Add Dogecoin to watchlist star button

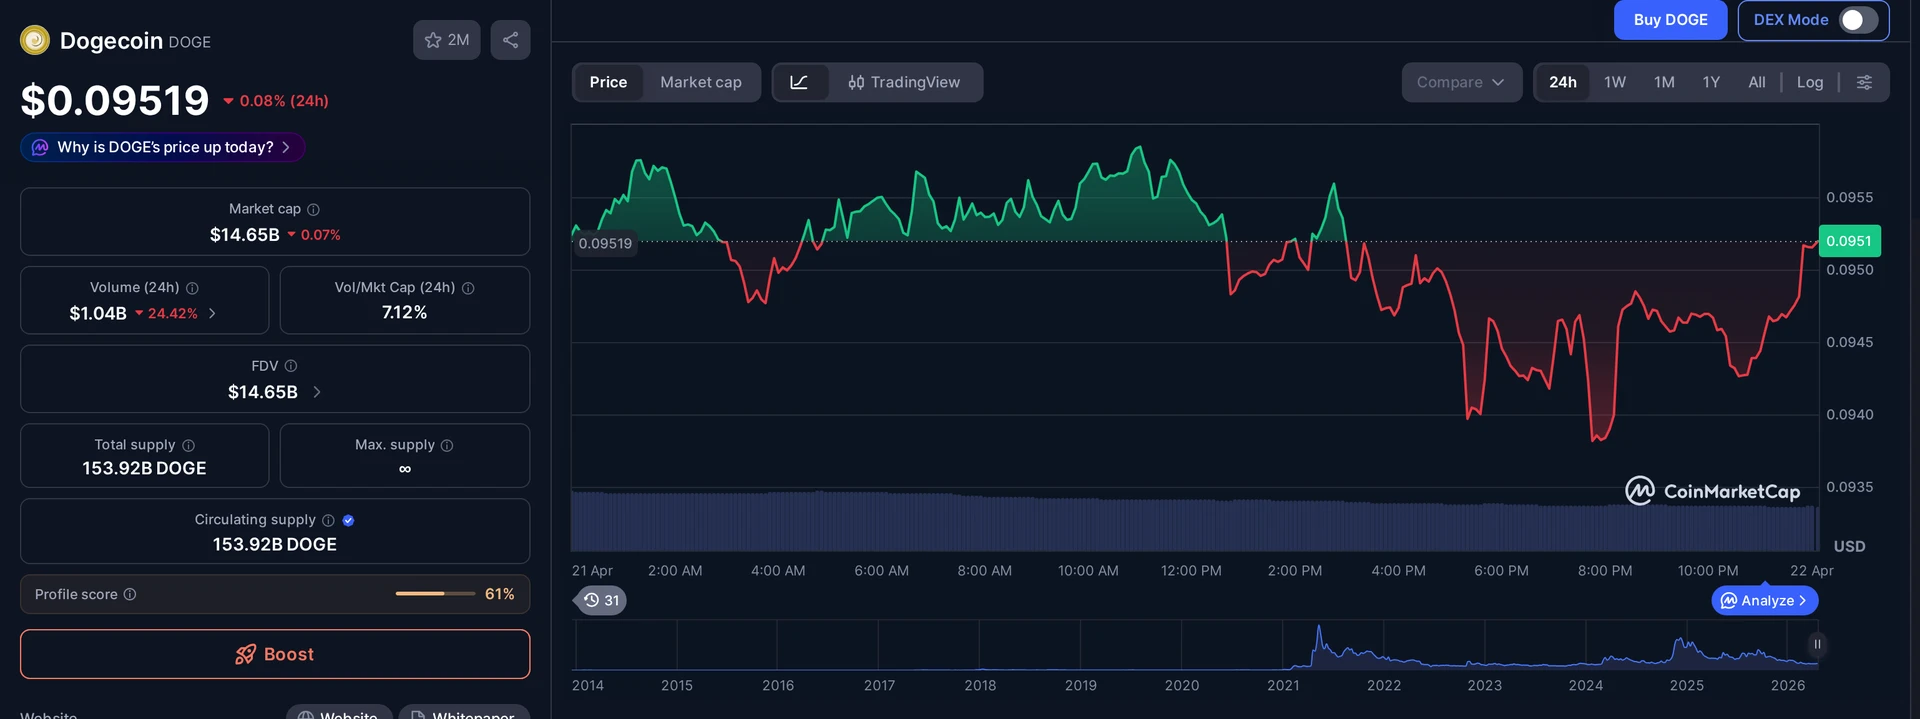[446, 40]
